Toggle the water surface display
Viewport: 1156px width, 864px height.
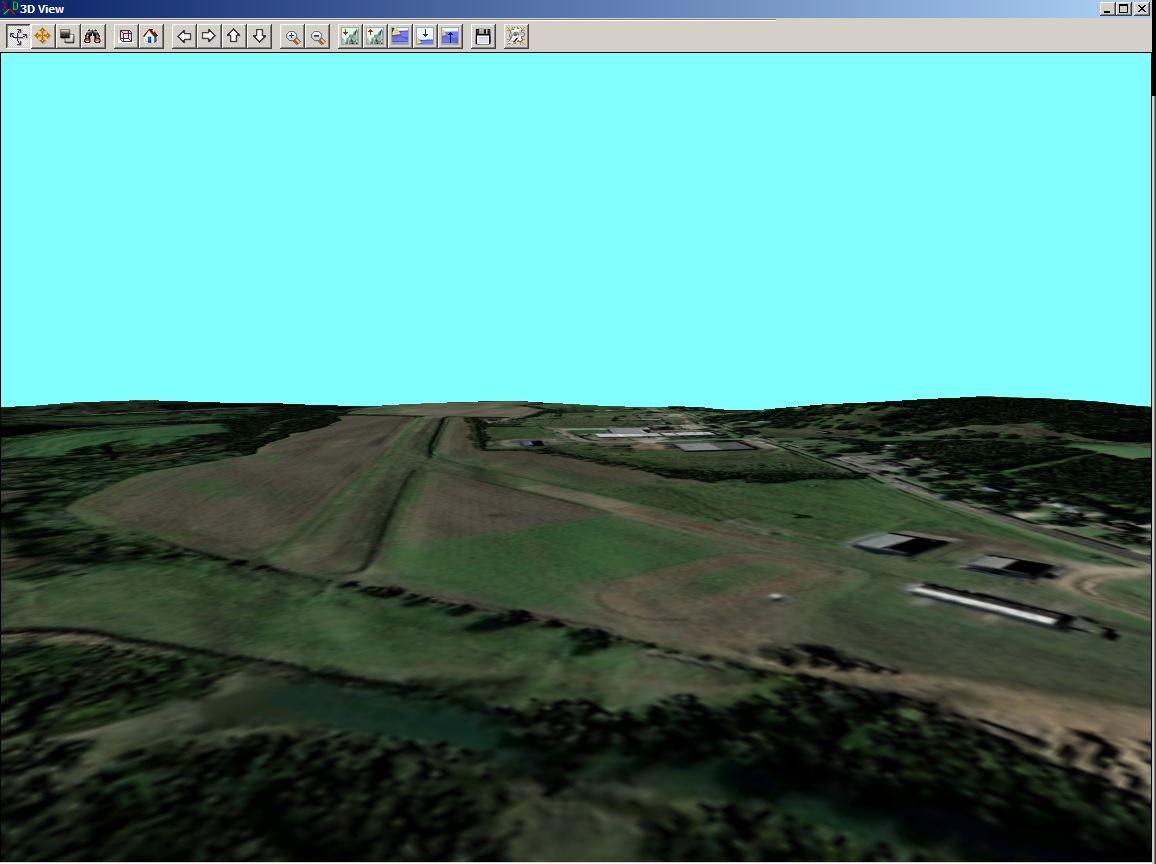point(398,36)
